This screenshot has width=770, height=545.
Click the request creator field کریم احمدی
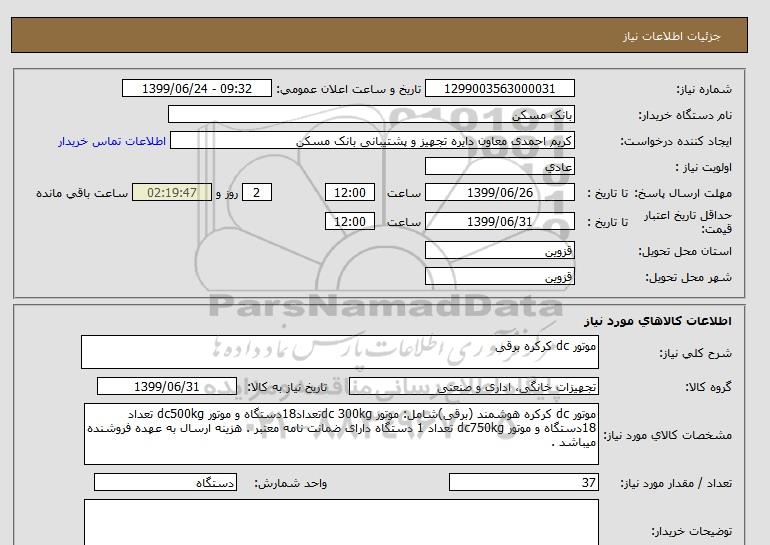[x=372, y=141]
